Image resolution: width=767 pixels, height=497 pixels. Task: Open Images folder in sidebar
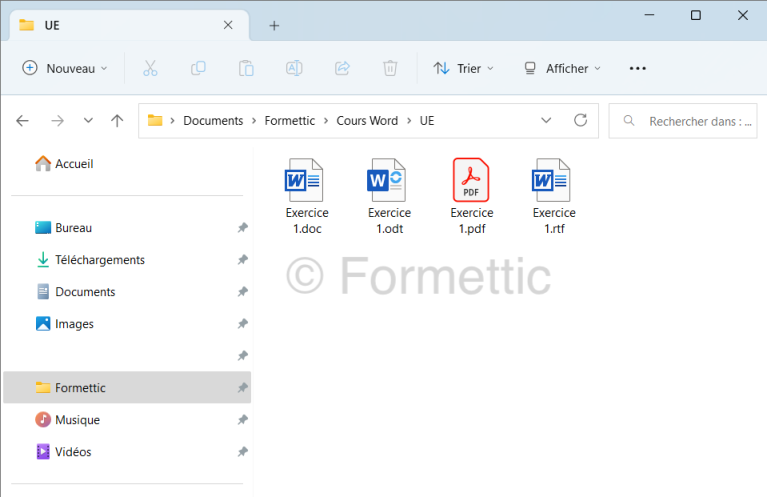coord(74,324)
